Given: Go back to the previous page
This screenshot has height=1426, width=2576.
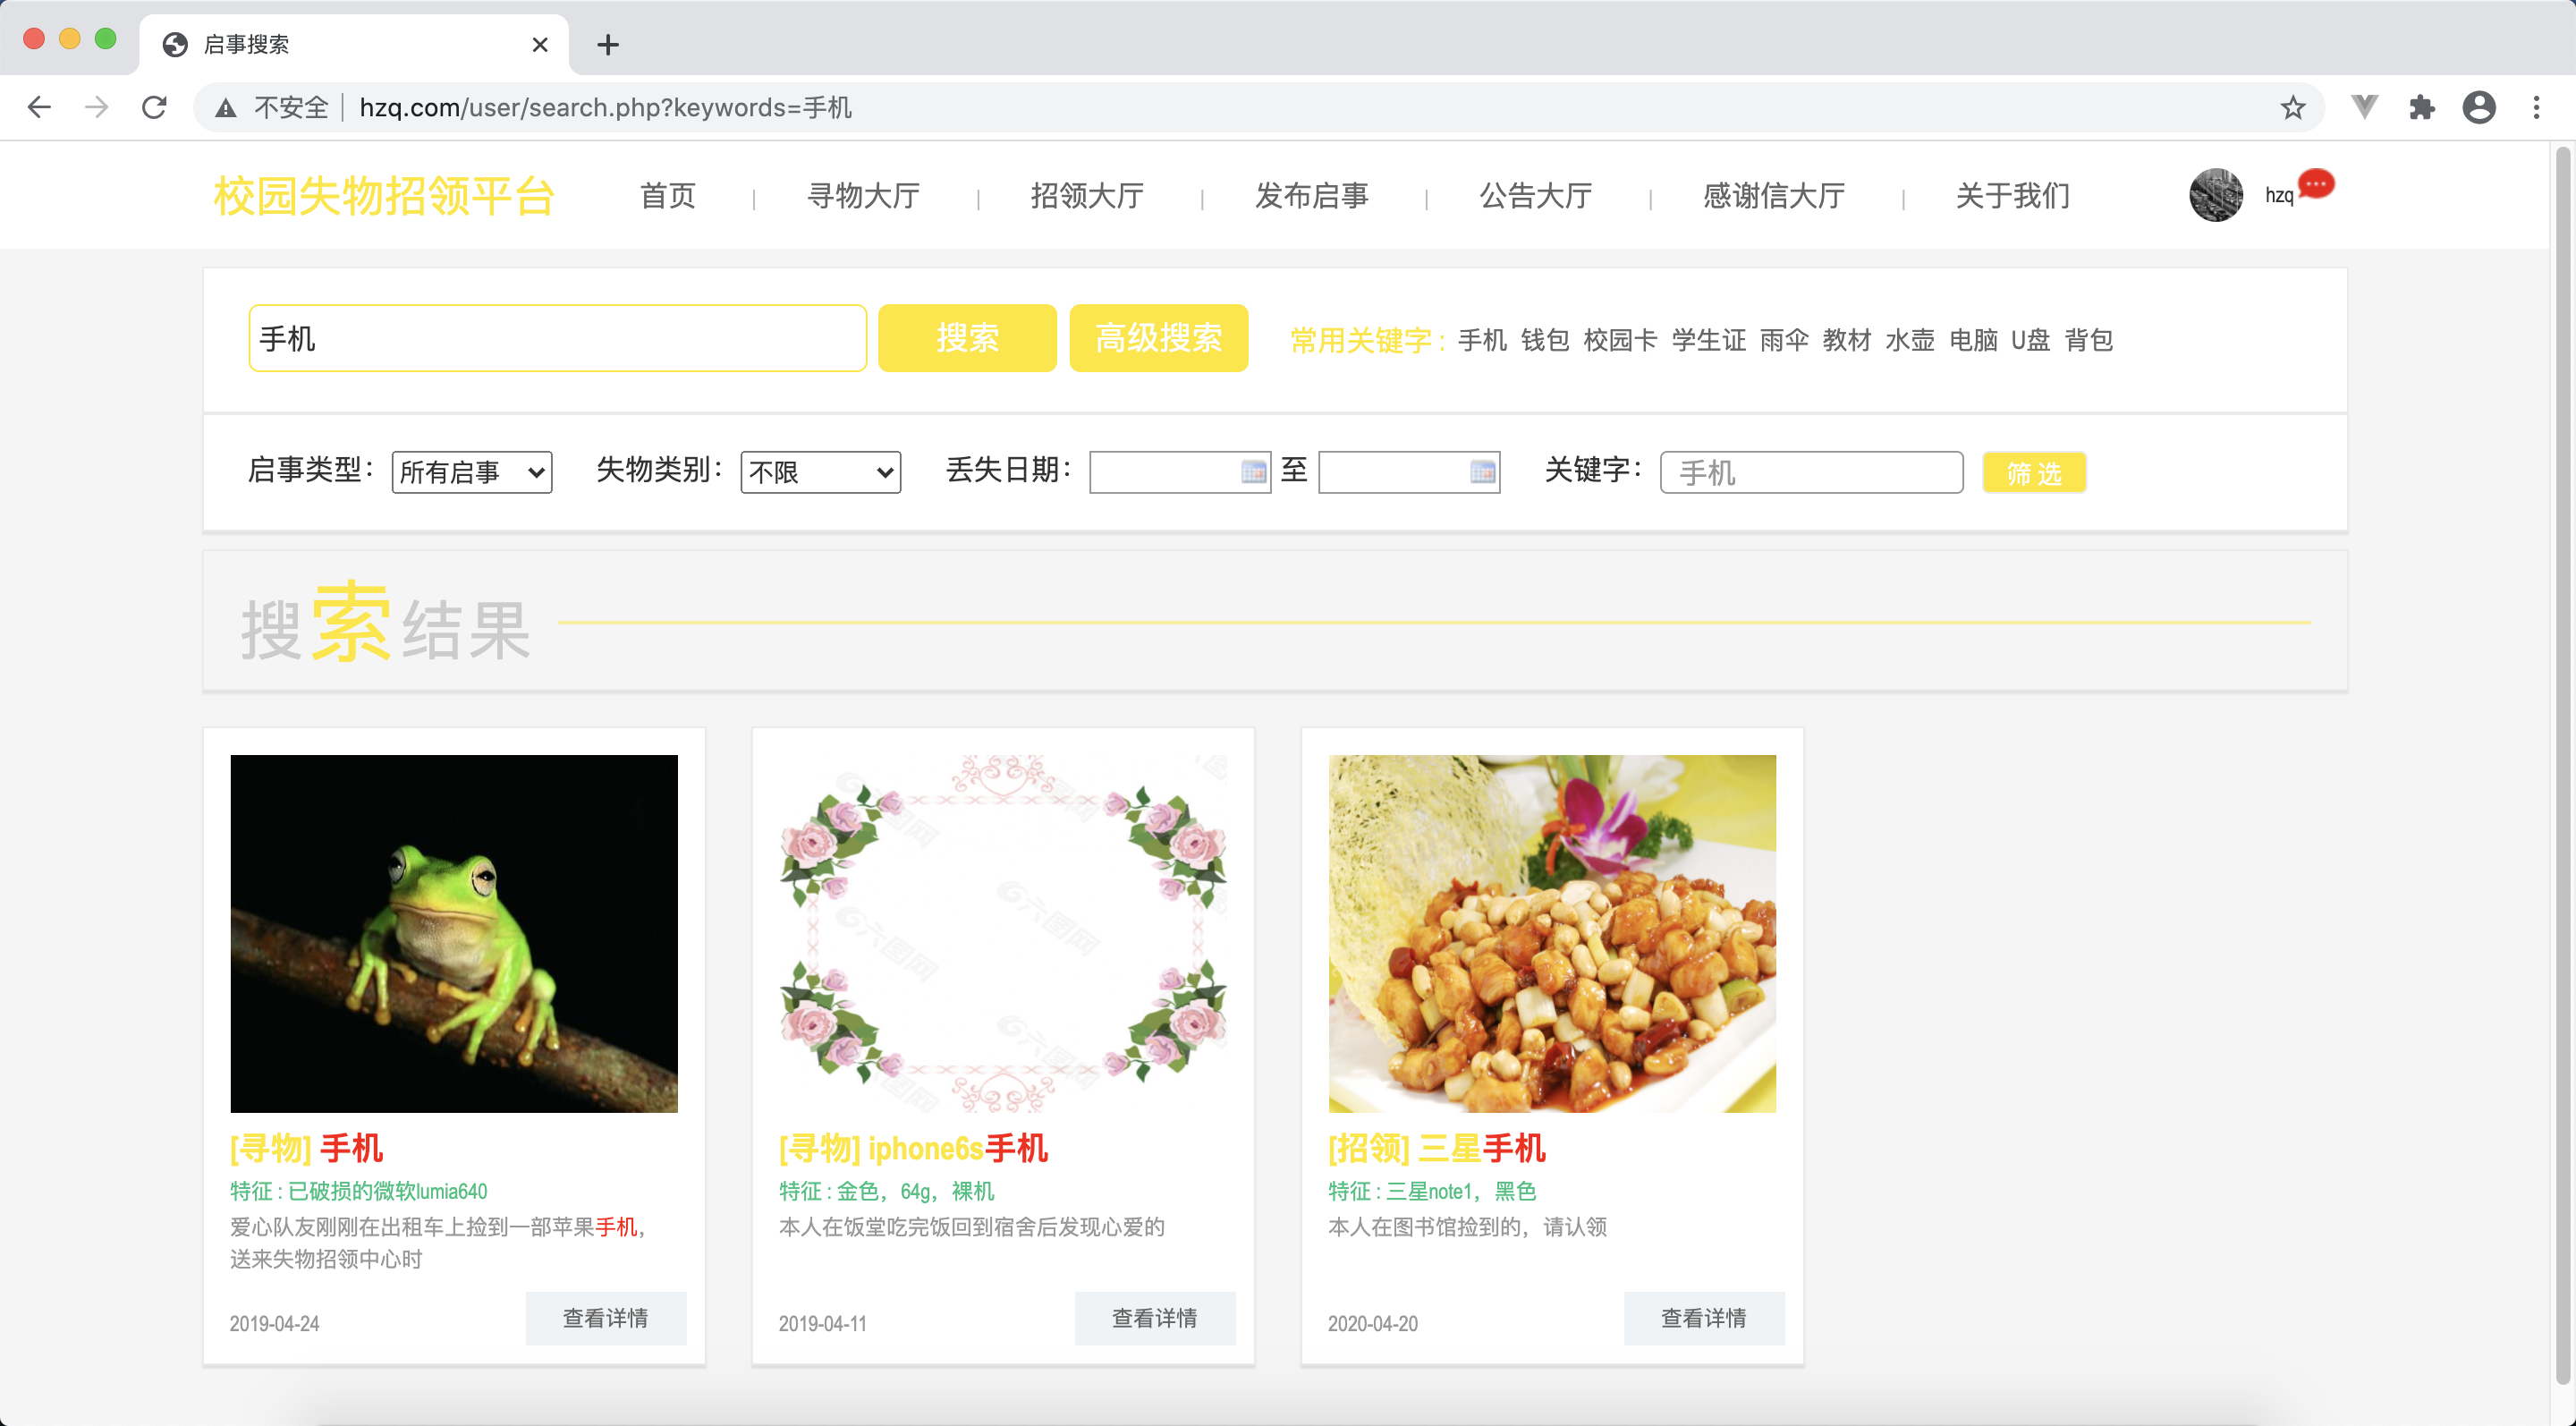Looking at the screenshot, I should (39, 107).
